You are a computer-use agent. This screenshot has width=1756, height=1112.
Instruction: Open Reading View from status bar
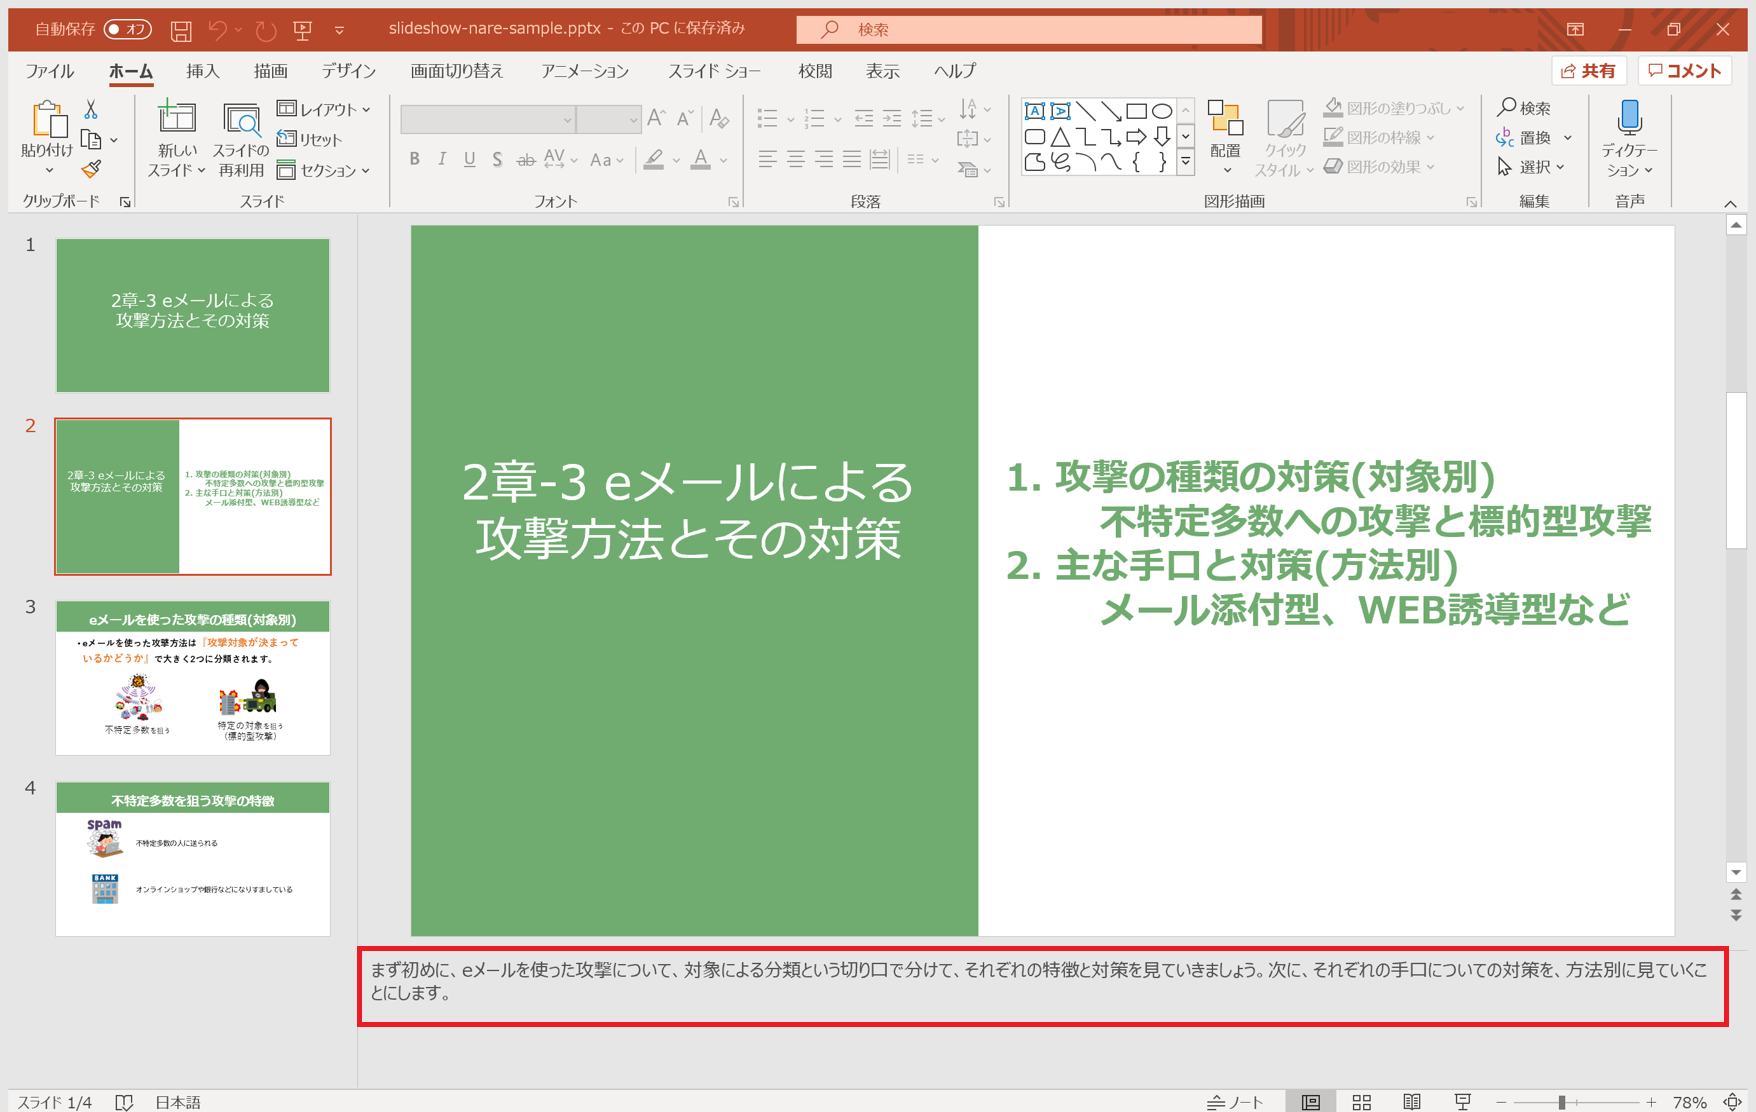(1411, 1101)
